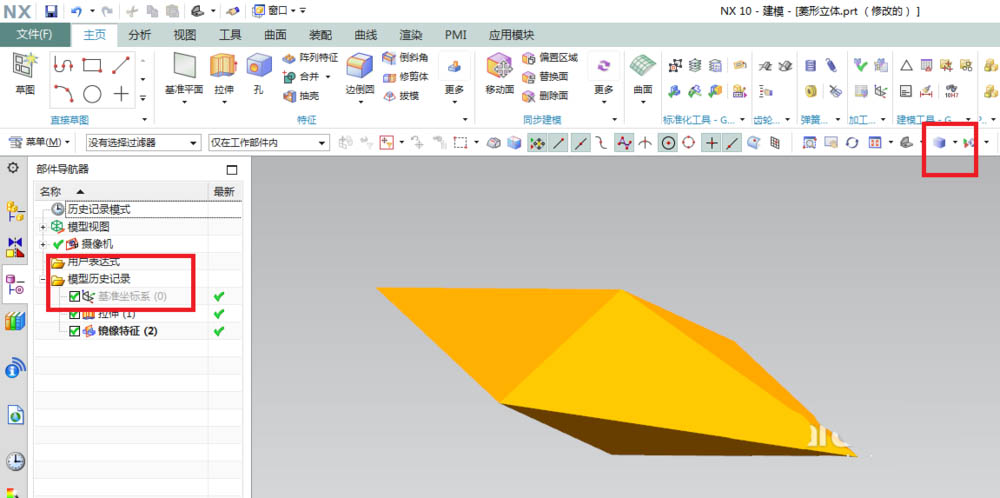1000x498 pixels.
Task: Click the 抽壳 shell button
Action: click(x=300, y=96)
